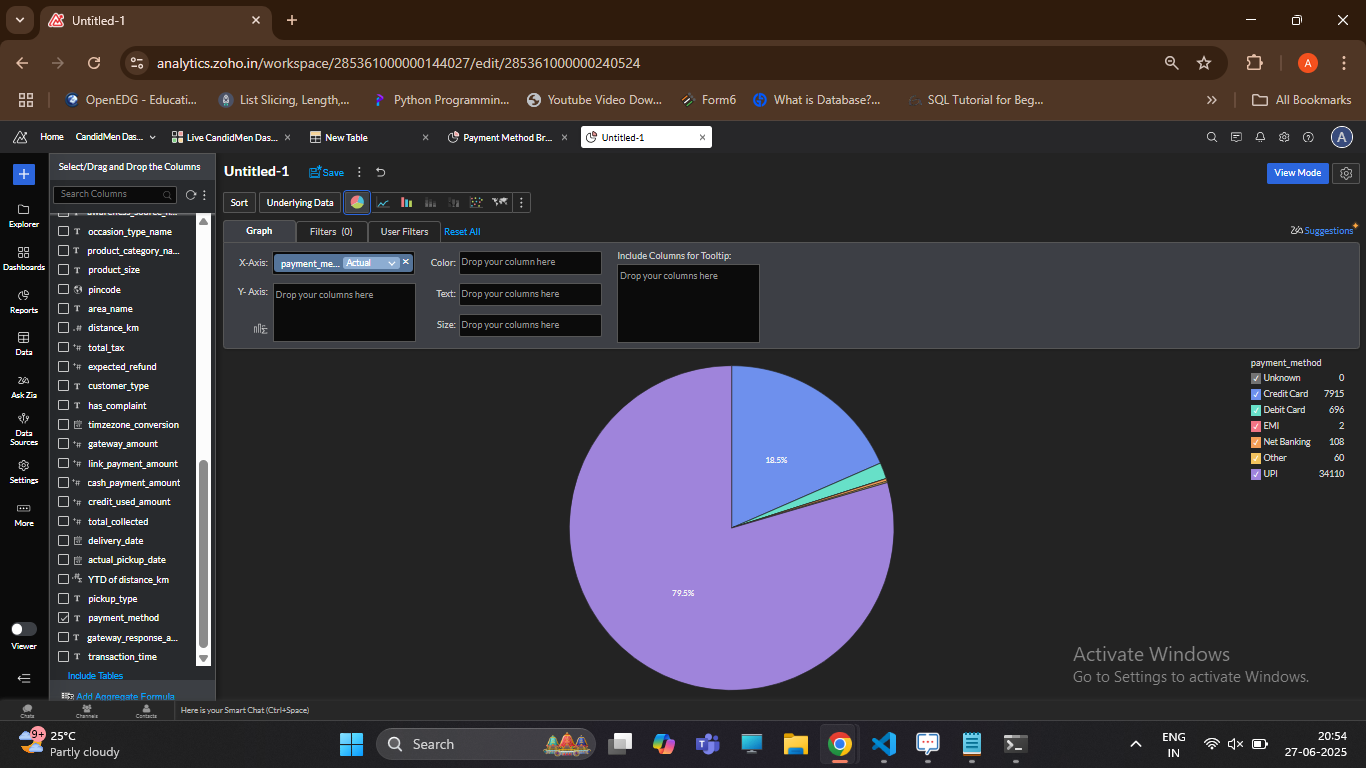Open Underlying Data view
Viewport: 1366px width, 768px height.
(300, 203)
